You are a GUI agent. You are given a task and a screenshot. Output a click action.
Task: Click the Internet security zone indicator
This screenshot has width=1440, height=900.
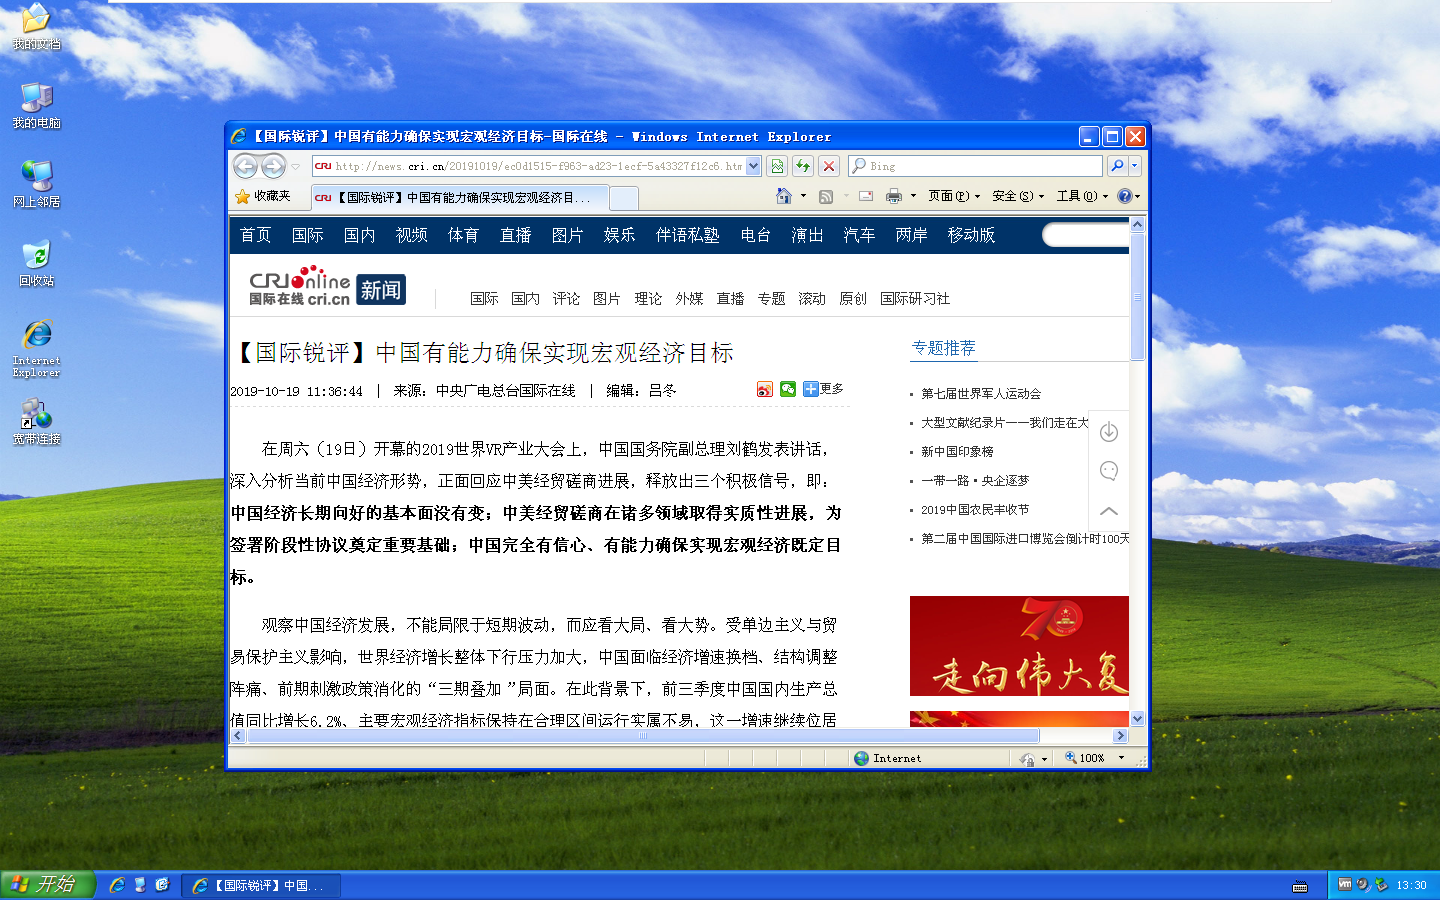point(888,758)
